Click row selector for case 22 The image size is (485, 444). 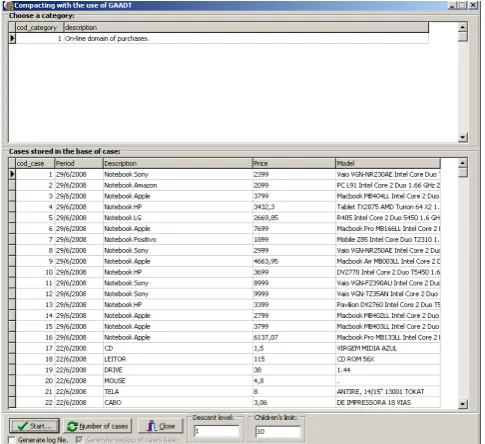pos(12,402)
